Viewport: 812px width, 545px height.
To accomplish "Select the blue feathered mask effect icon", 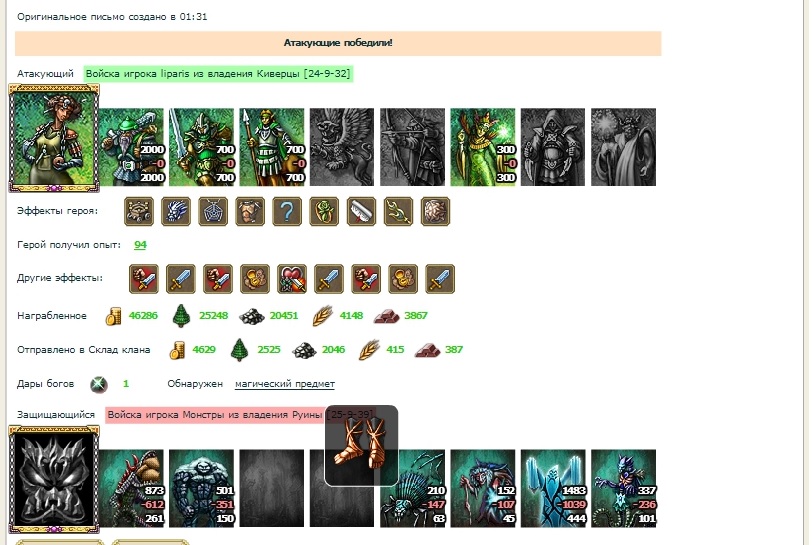I will click(176, 211).
